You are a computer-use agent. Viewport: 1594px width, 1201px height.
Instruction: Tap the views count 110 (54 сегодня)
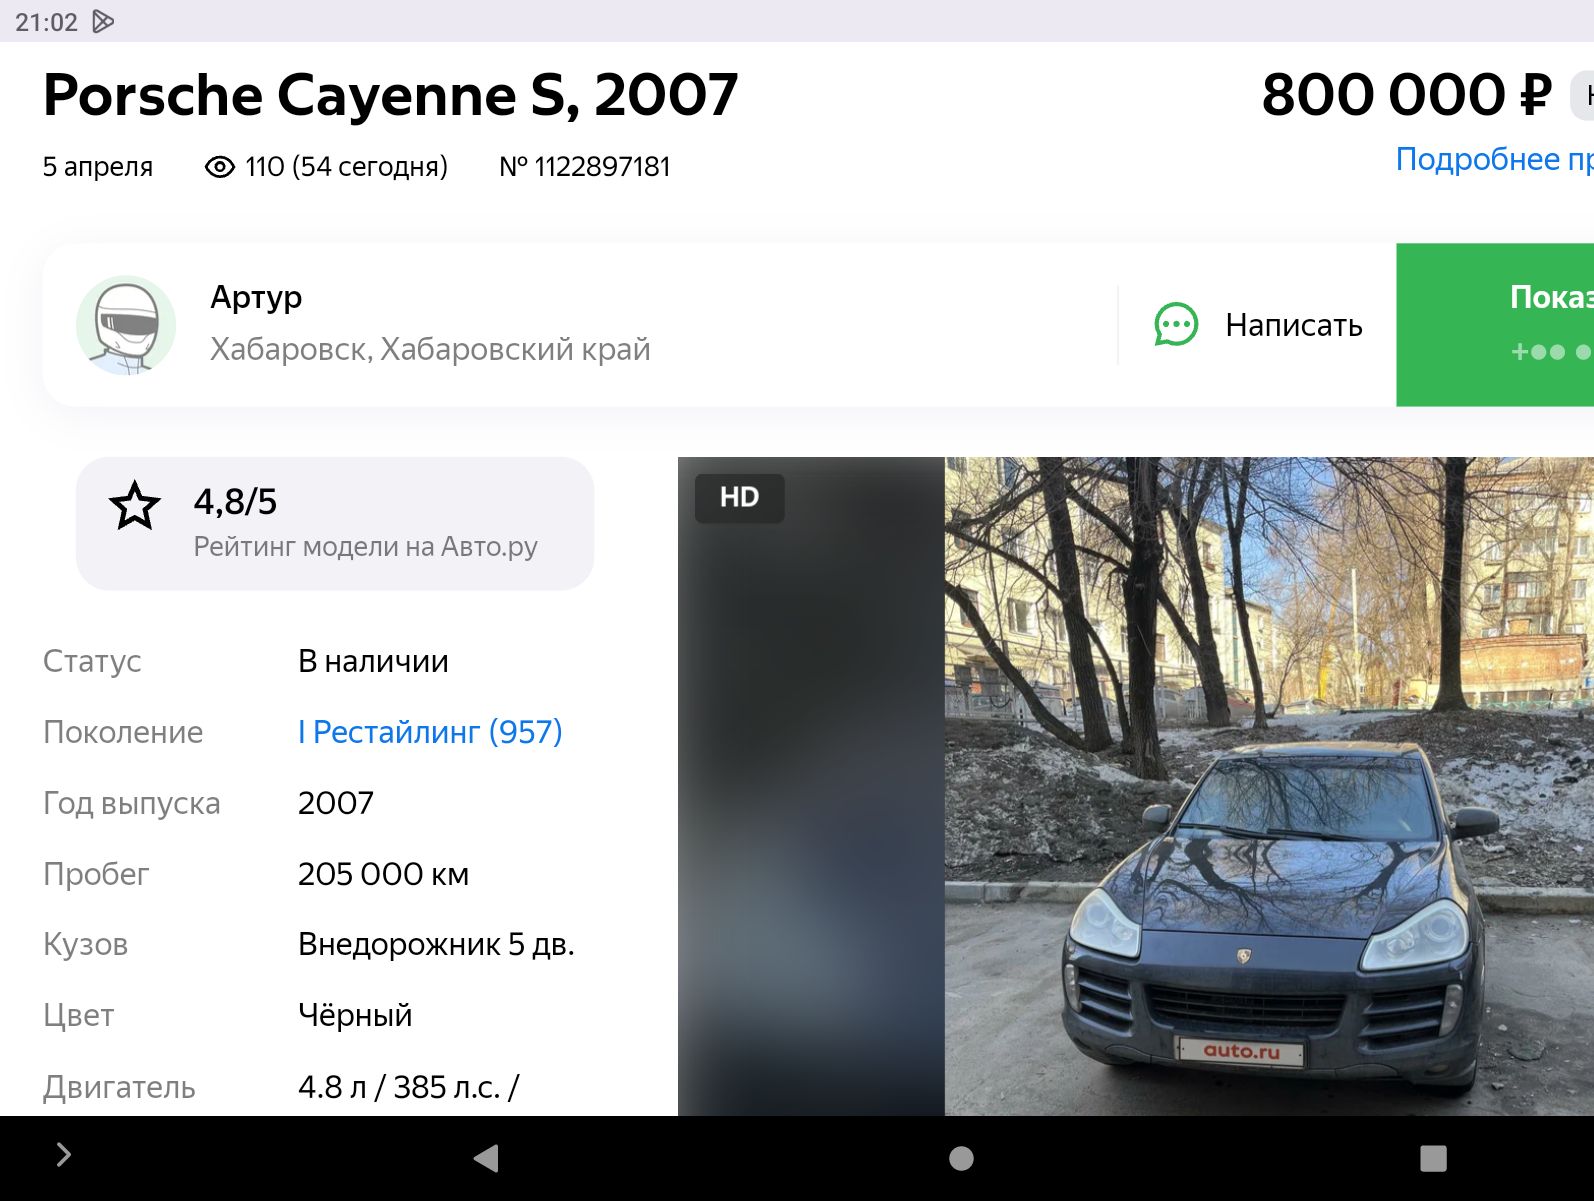(346, 167)
